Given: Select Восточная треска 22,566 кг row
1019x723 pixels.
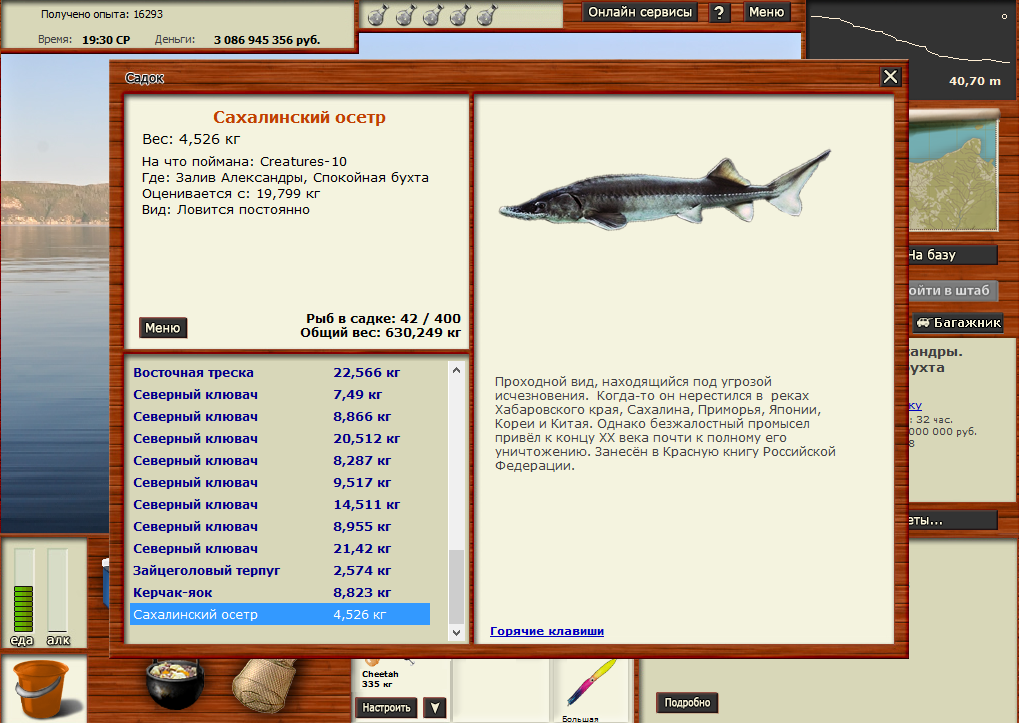Looking at the screenshot, I should [279, 373].
